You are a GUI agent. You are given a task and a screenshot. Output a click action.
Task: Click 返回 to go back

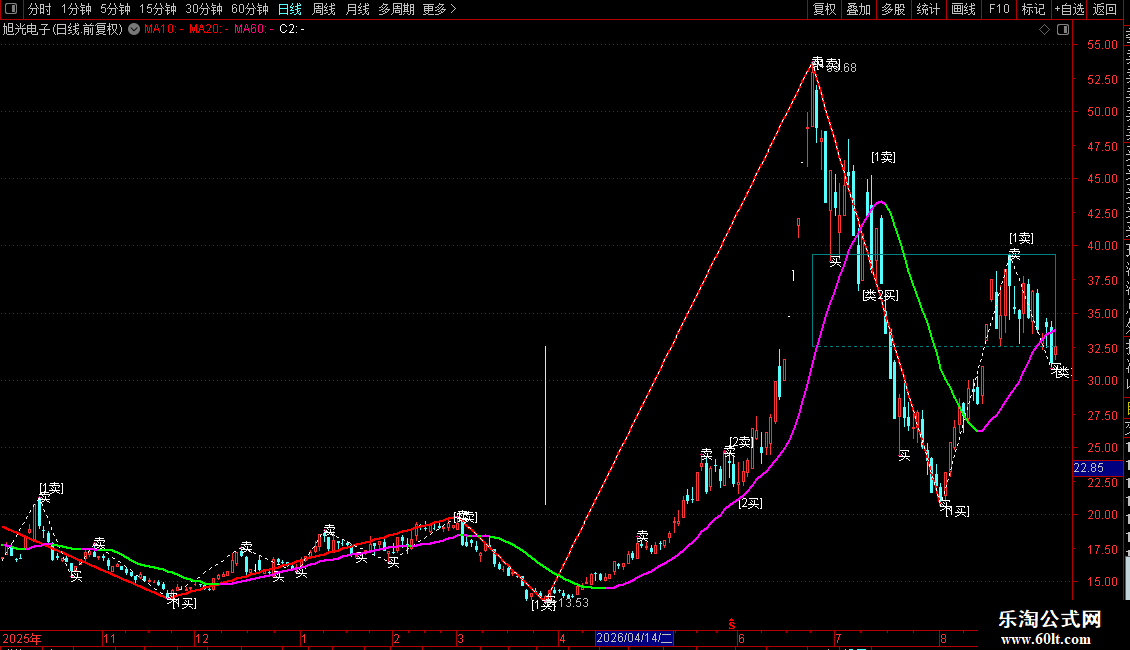coord(1105,9)
